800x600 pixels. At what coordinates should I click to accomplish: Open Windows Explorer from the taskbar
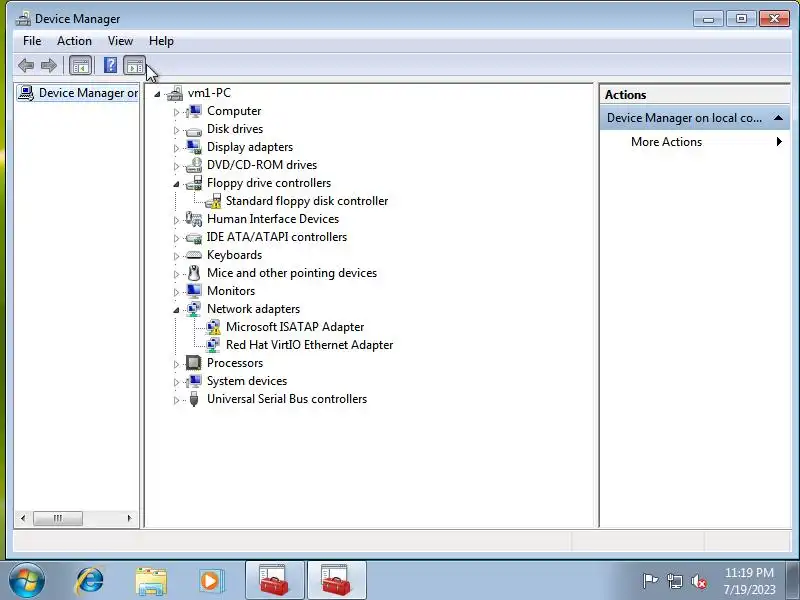[x=151, y=581]
